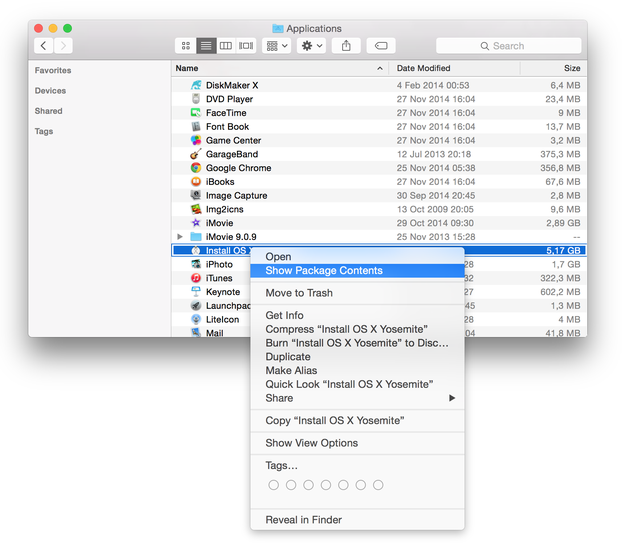This screenshot has width=625, height=556.
Task: Choose Burn "Install OS X Yosemite" to Disc
Action: point(357,343)
